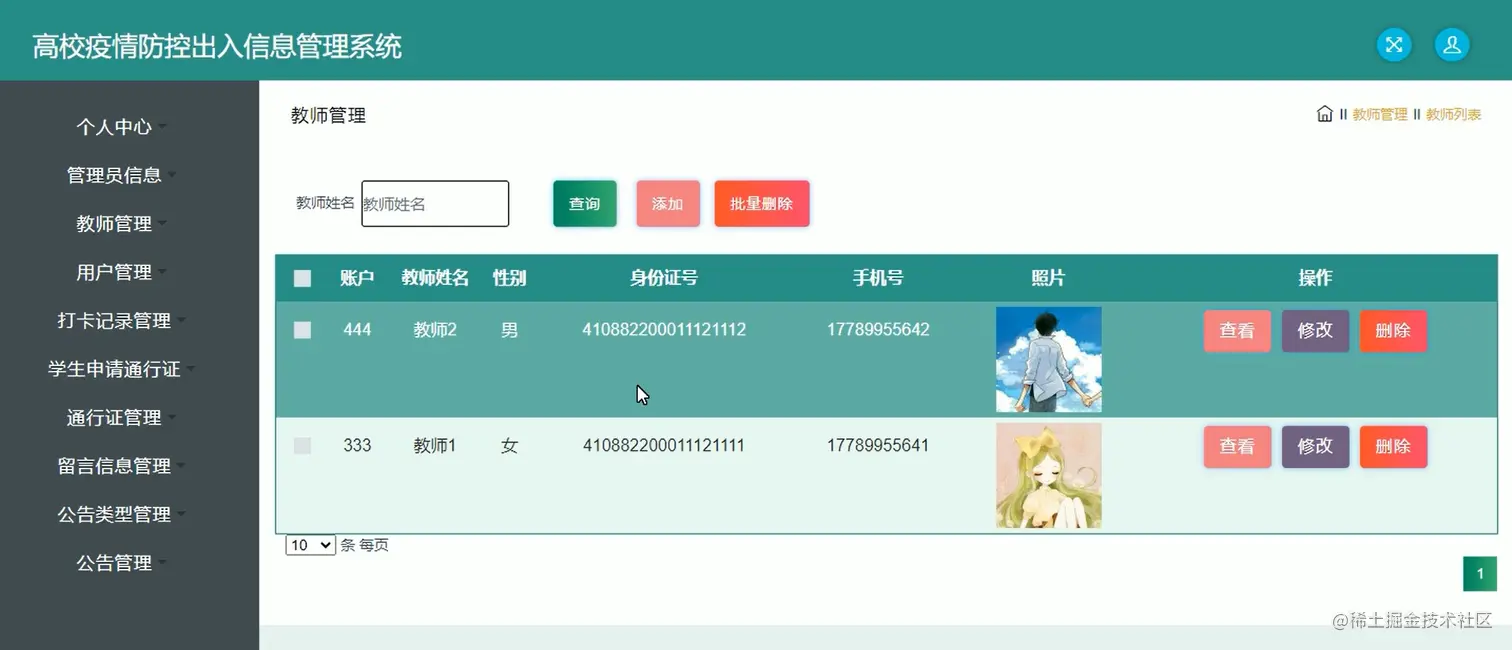Edit 教师1 using 修改 button

[x=1315, y=447]
